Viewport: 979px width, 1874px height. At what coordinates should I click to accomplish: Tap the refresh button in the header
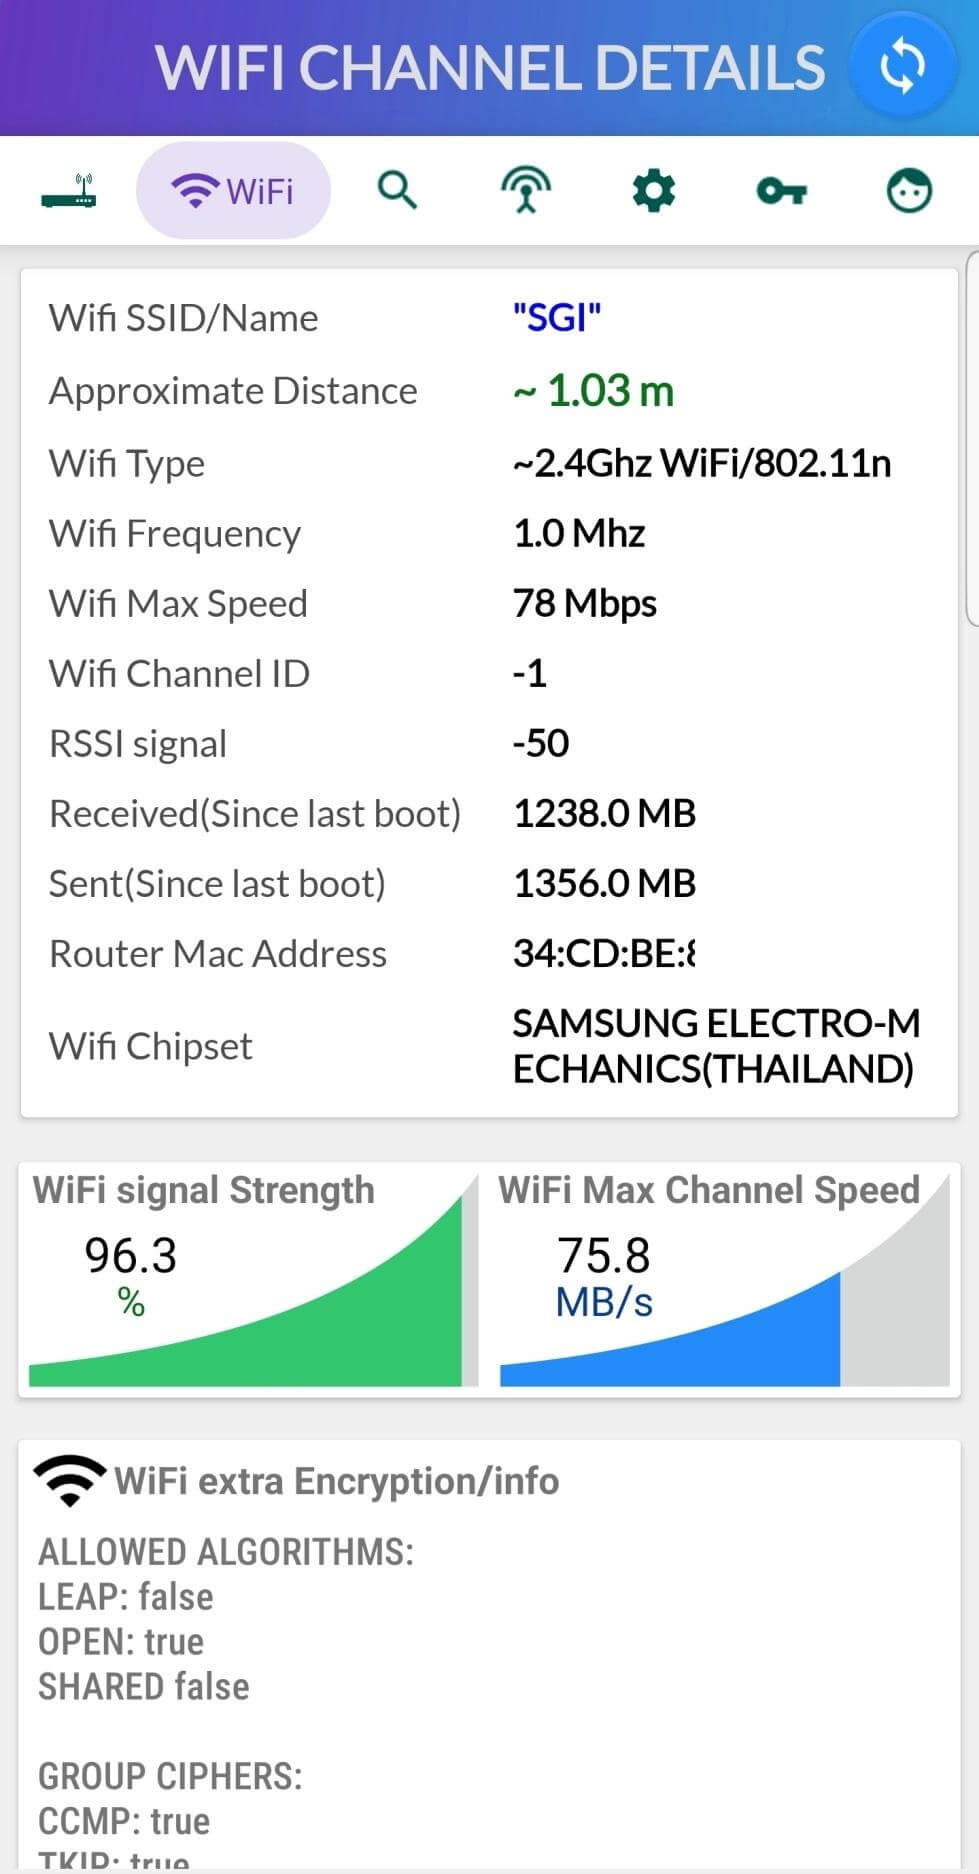902,67
